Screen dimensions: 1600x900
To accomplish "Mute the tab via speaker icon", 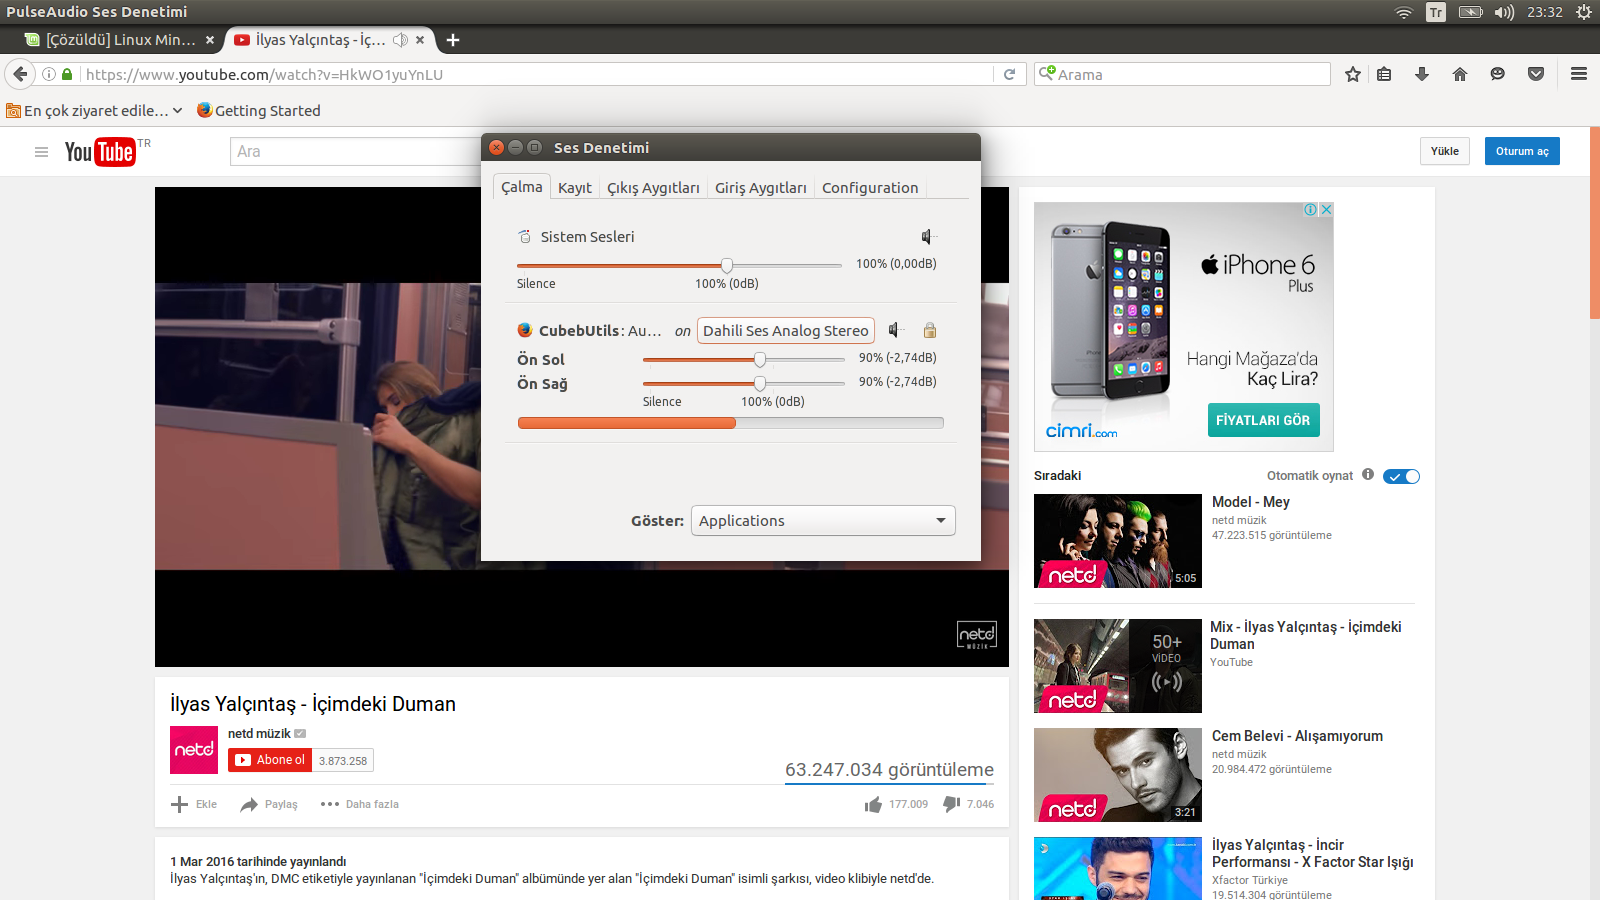I will (x=400, y=40).
